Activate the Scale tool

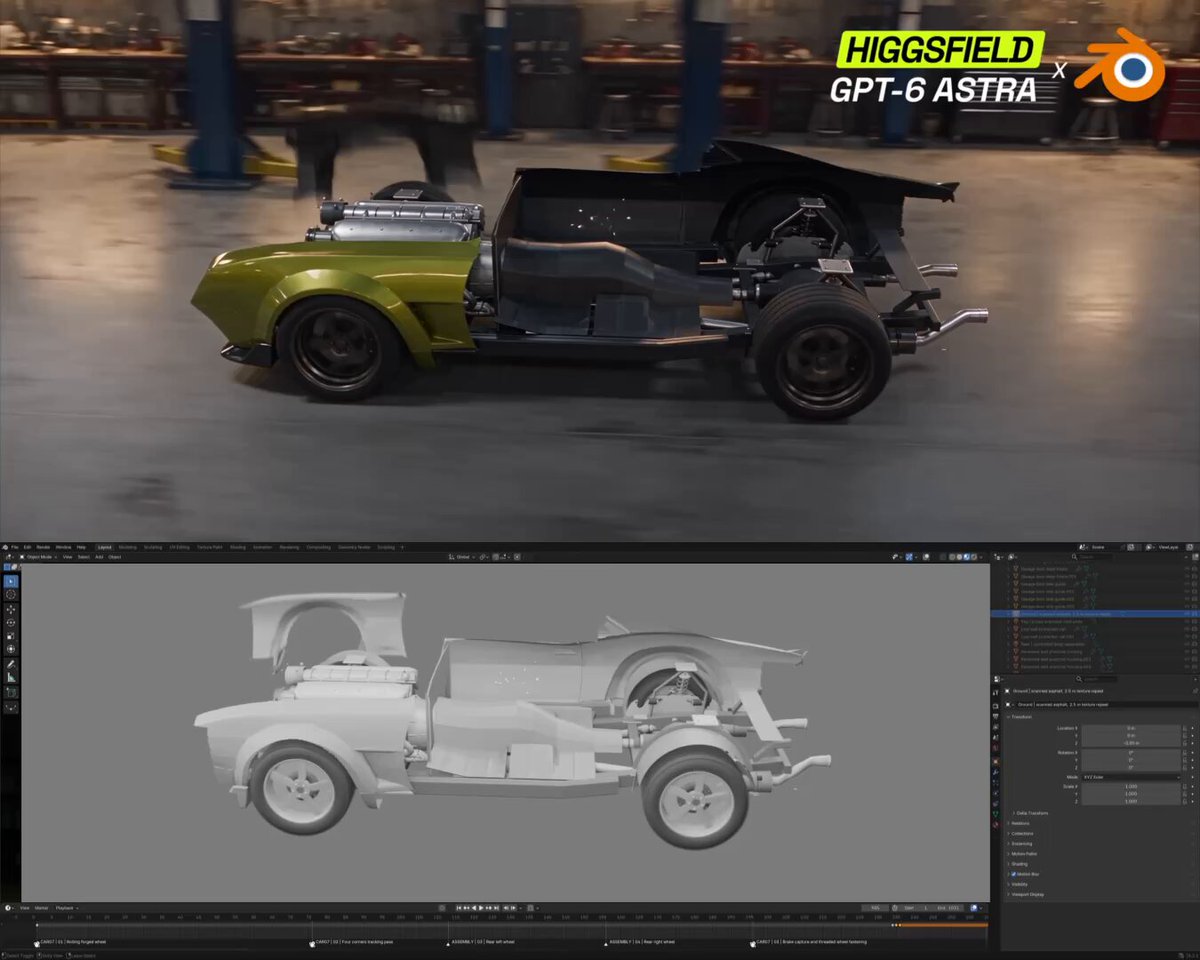[x=11, y=635]
